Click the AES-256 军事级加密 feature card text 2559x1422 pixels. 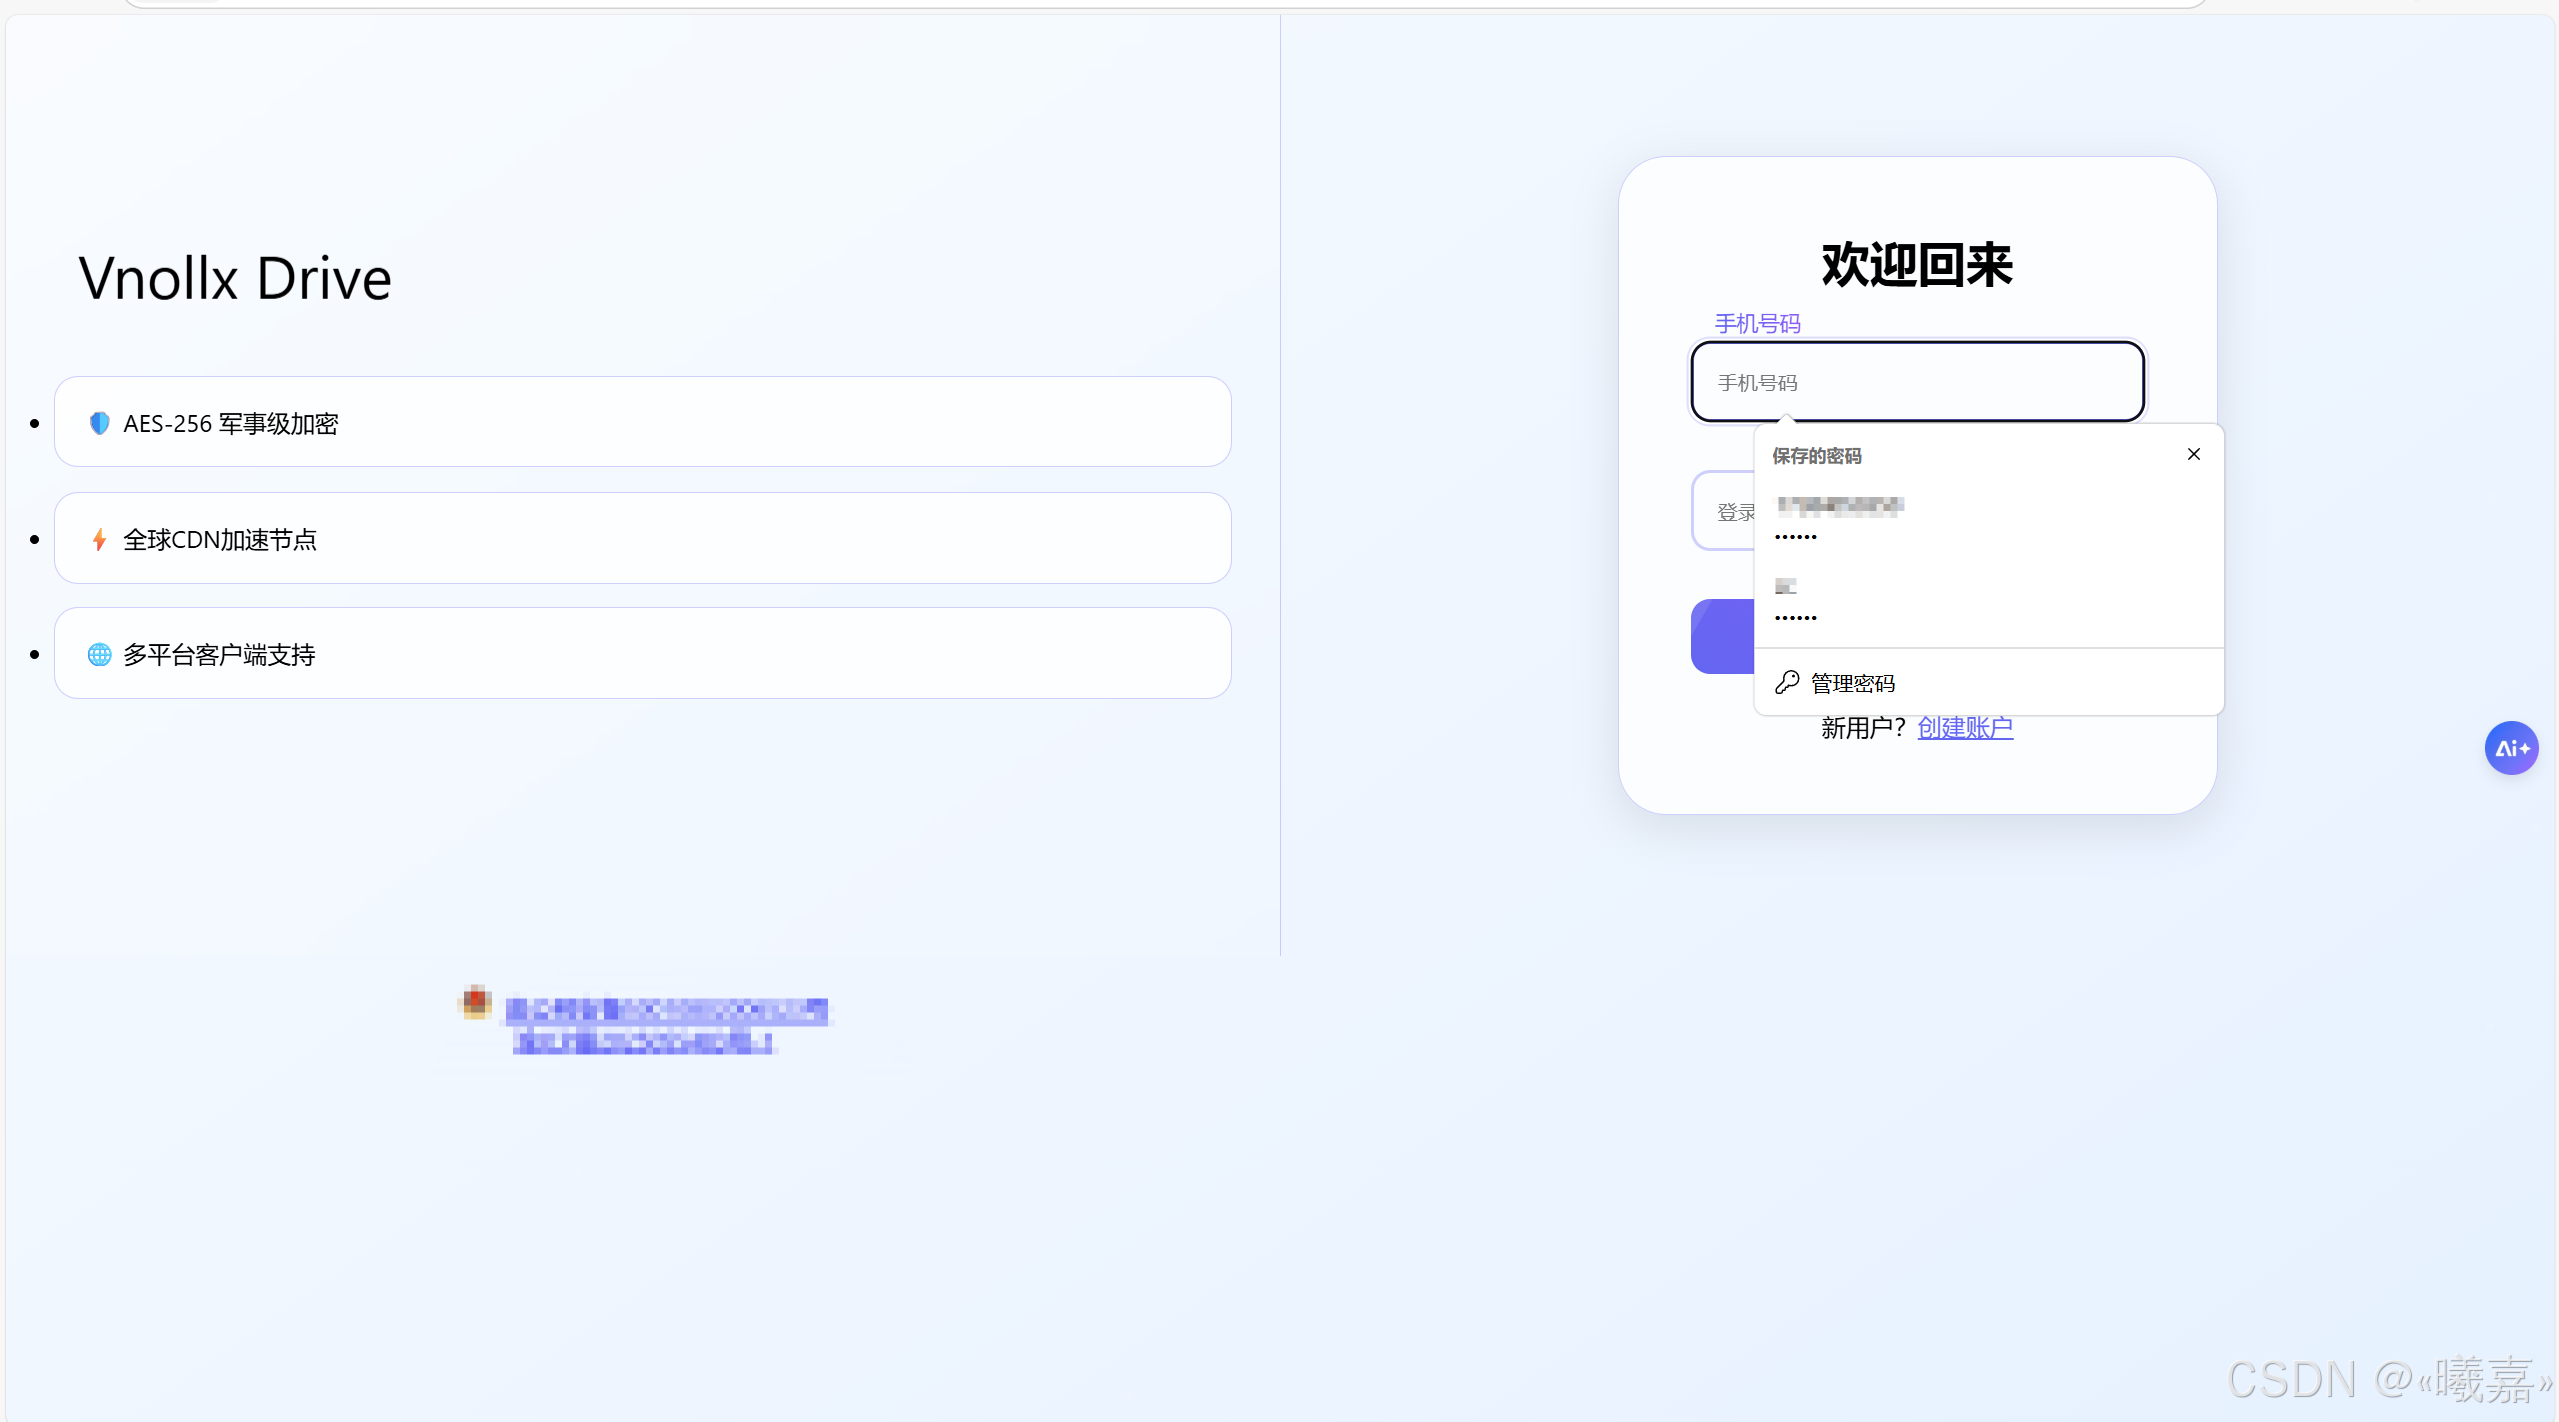coord(231,423)
